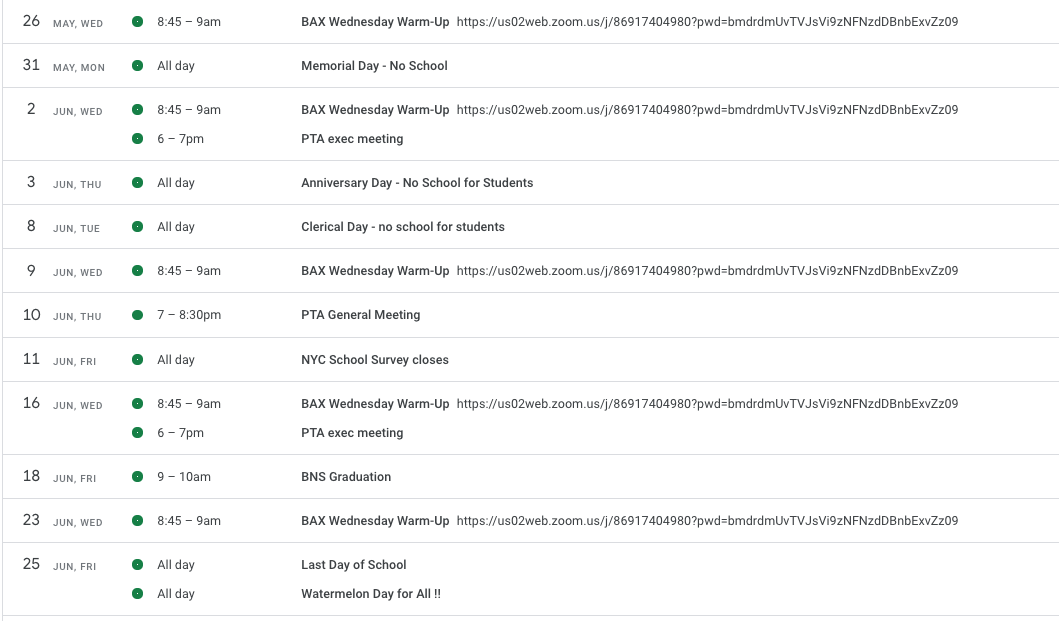Open Watermelon Day for All event

click(x=370, y=594)
